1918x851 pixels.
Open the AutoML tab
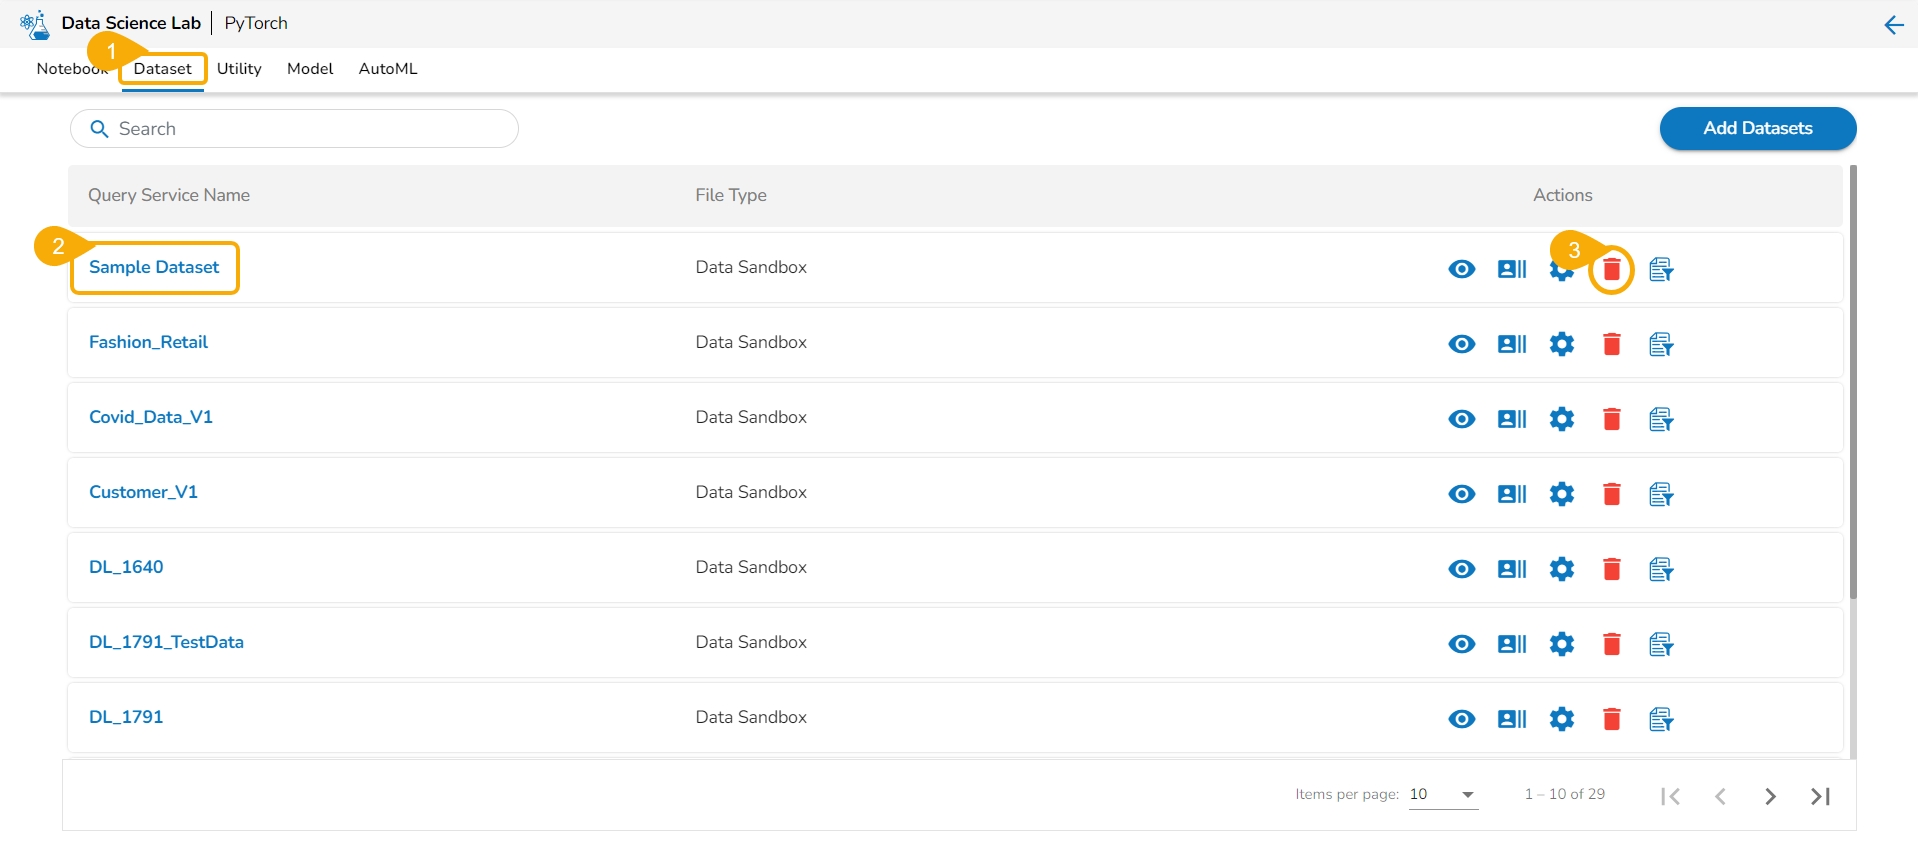[388, 69]
